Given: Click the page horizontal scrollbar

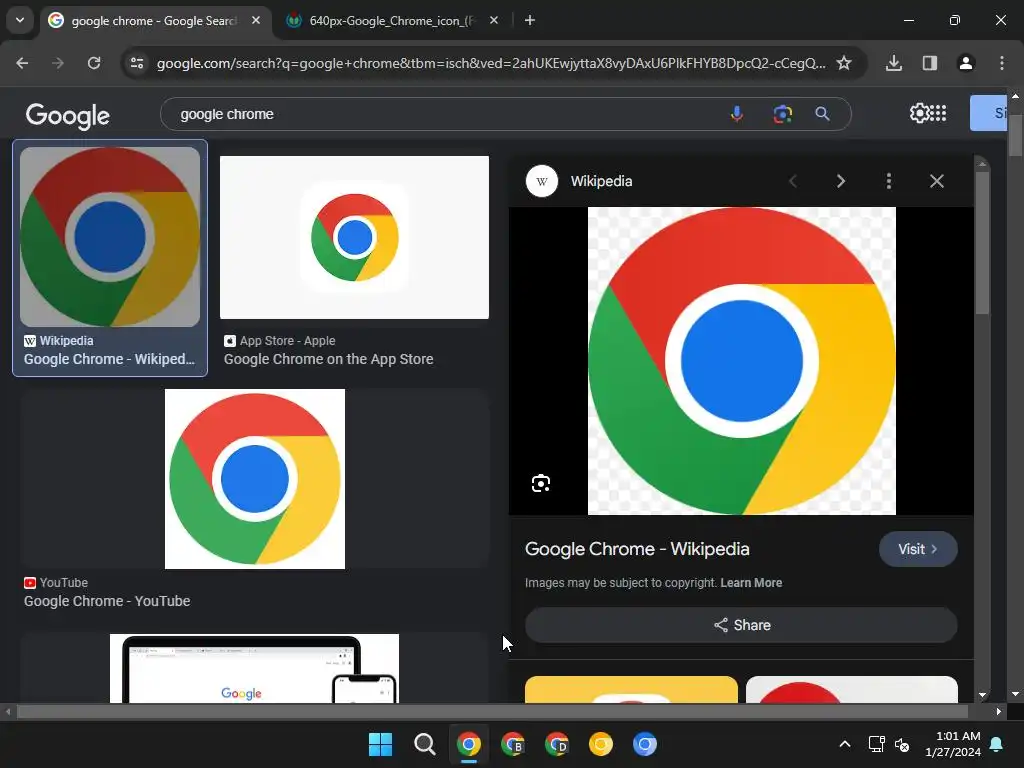Looking at the screenshot, I should pyautogui.click(x=492, y=712).
